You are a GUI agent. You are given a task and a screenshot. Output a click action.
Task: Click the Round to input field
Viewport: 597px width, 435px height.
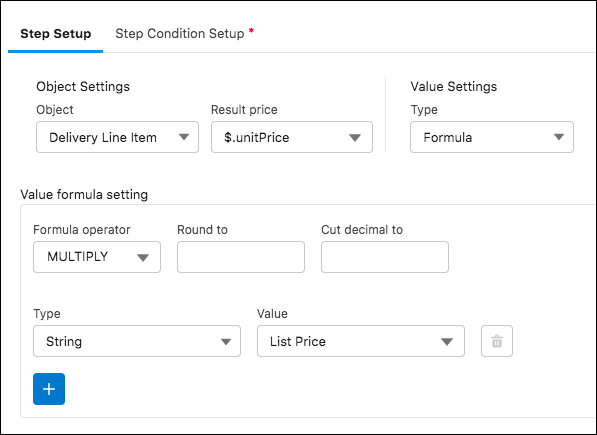241,257
